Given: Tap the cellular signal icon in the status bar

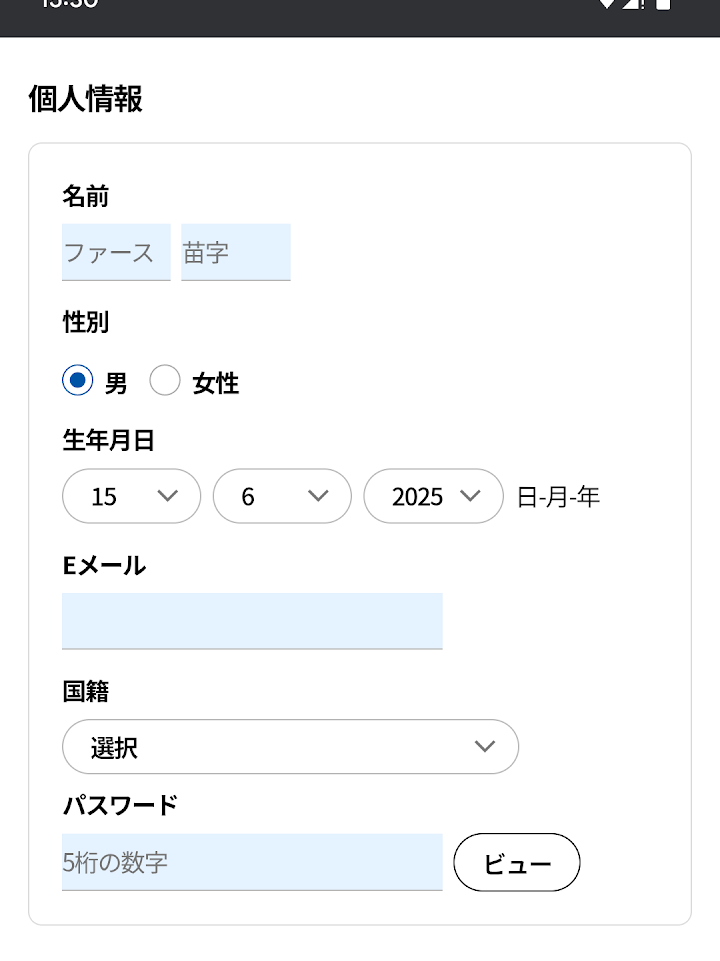Looking at the screenshot, I should click(x=632, y=4).
